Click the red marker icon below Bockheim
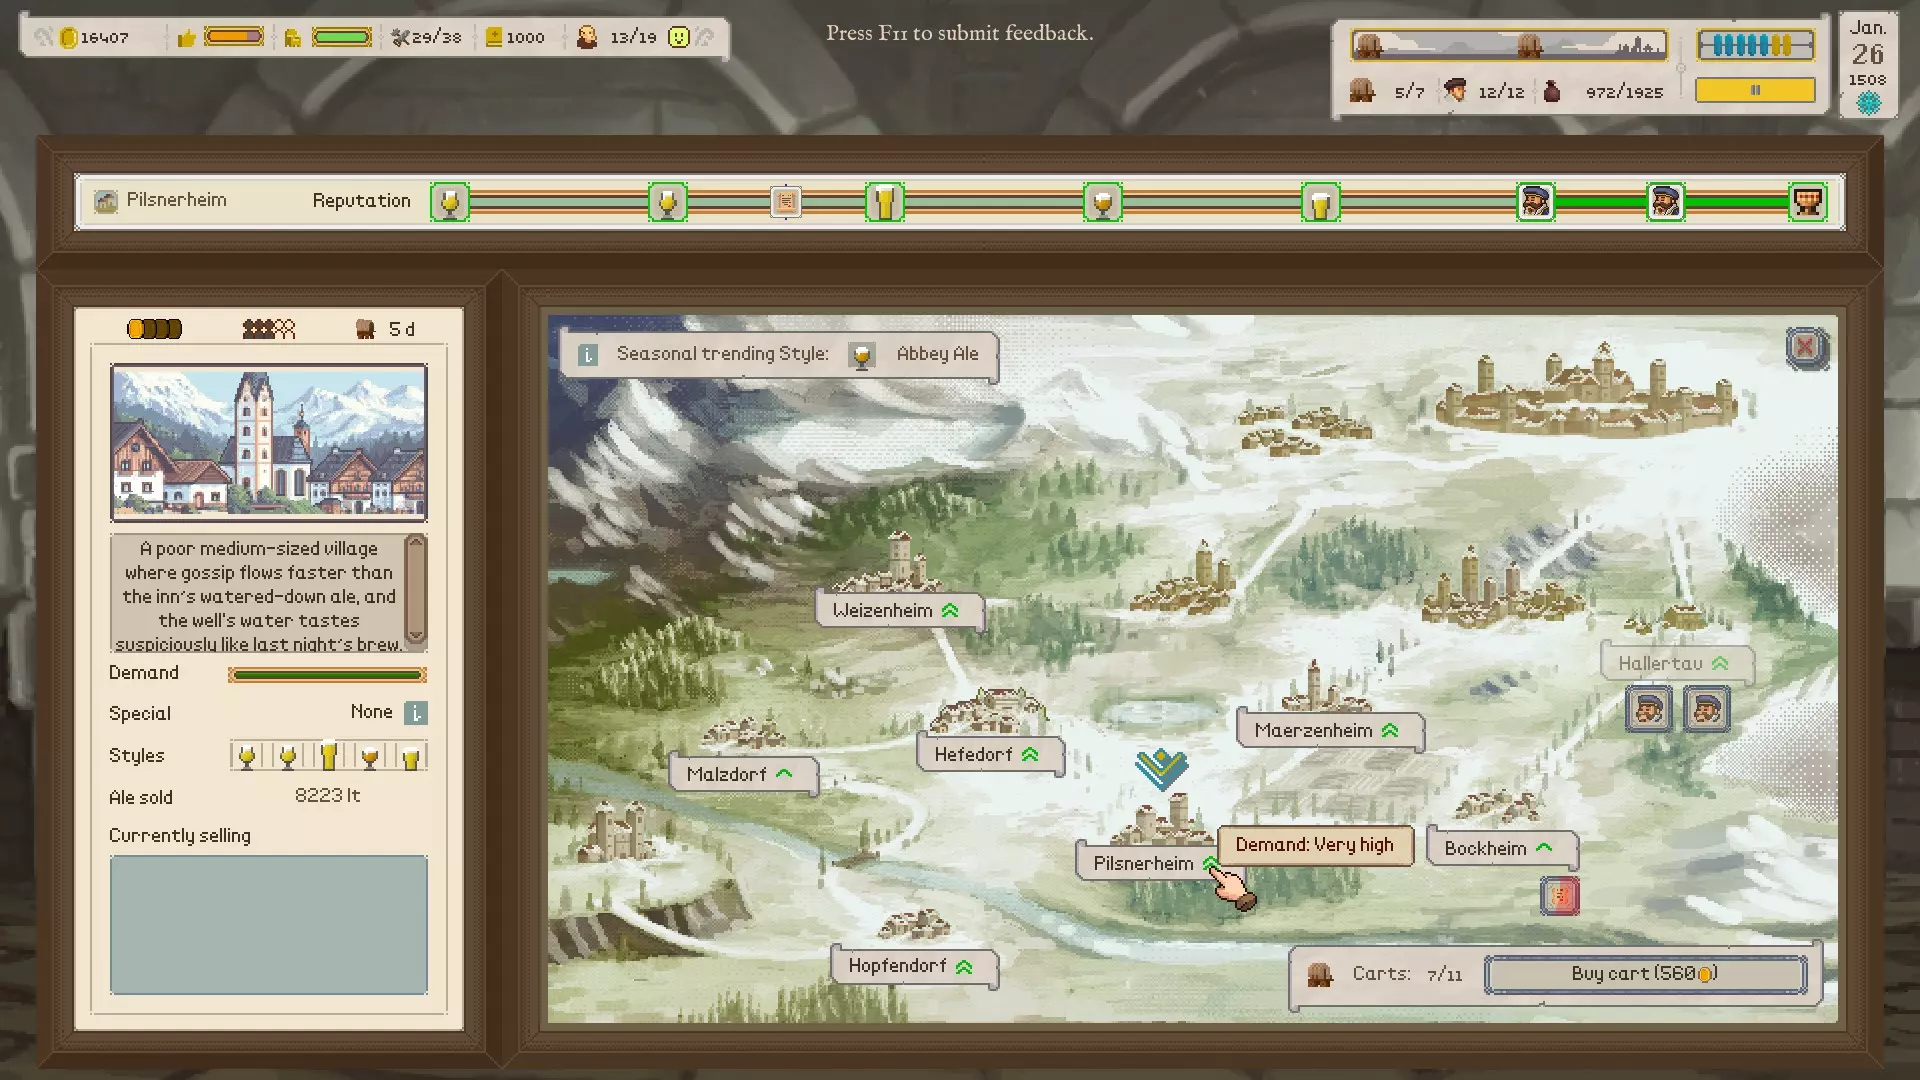The height and width of the screenshot is (1080, 1920). point(1559,896)
